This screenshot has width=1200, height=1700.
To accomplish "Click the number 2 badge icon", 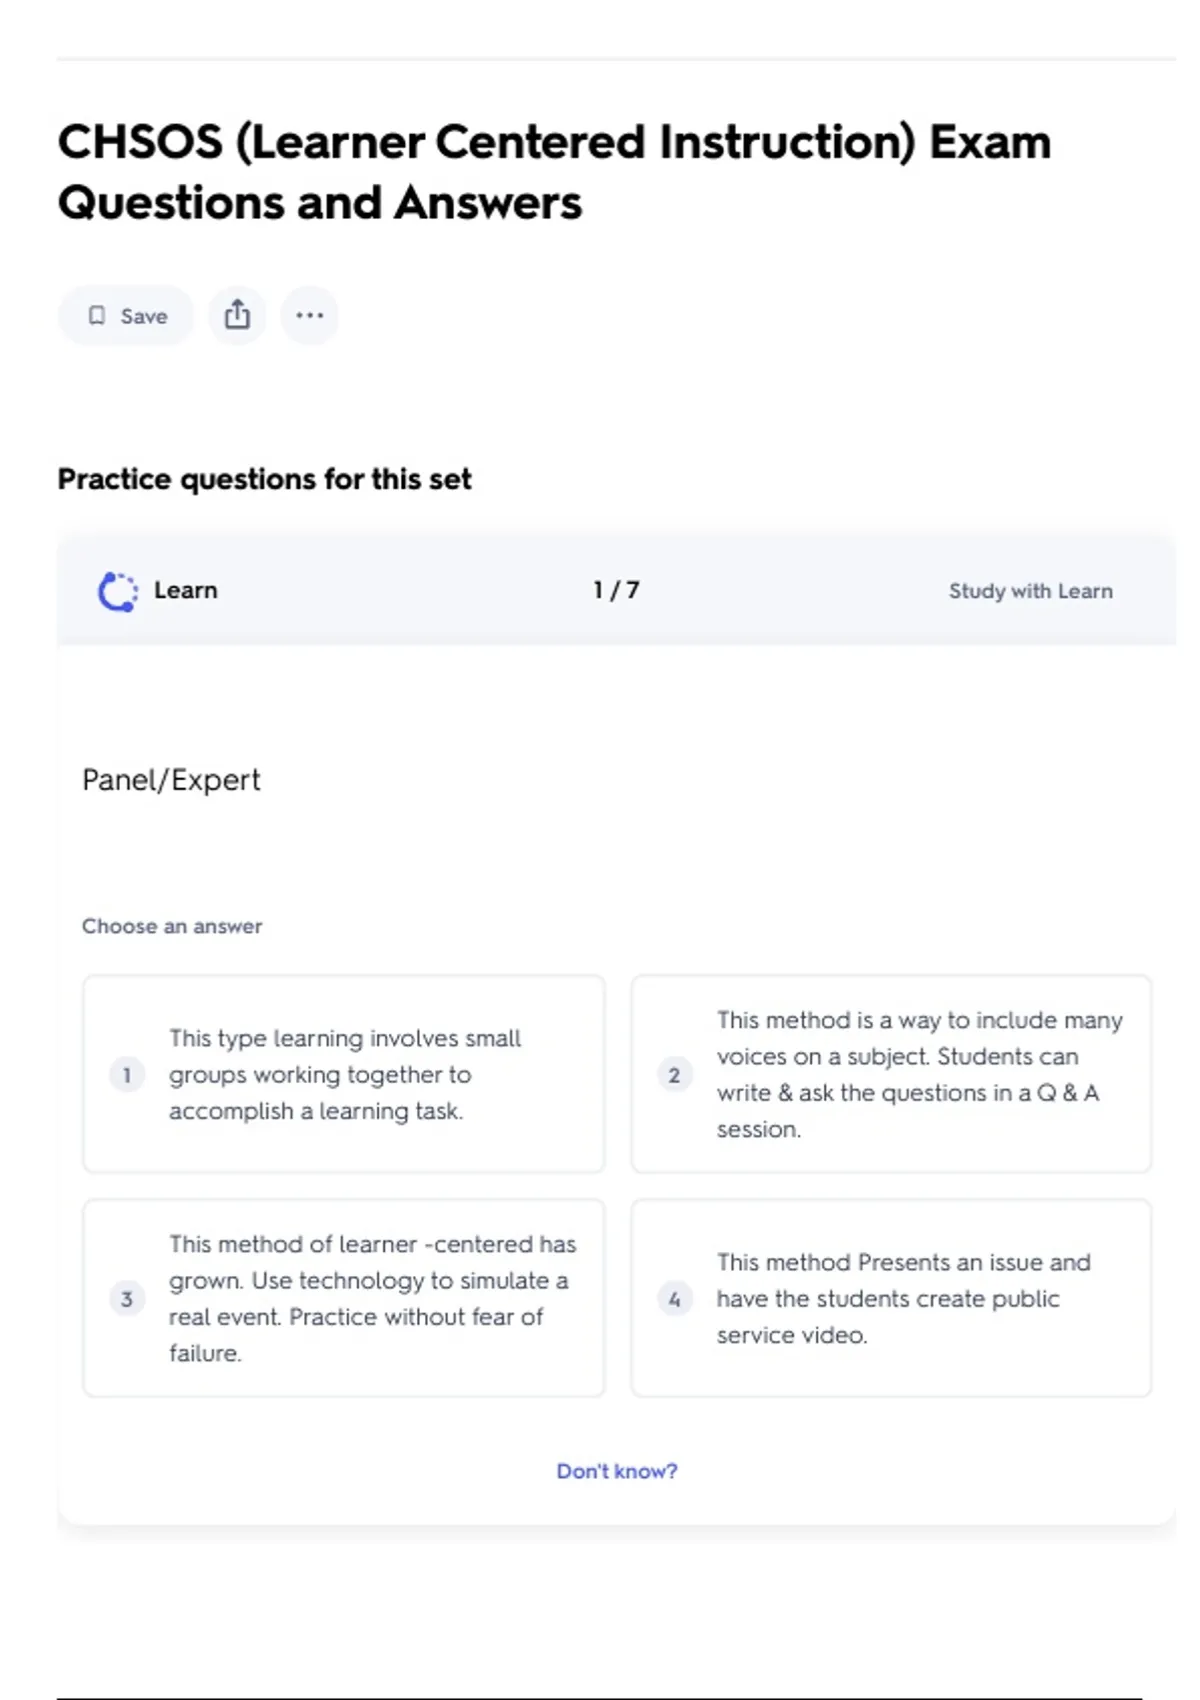I will pos(674,1075).
